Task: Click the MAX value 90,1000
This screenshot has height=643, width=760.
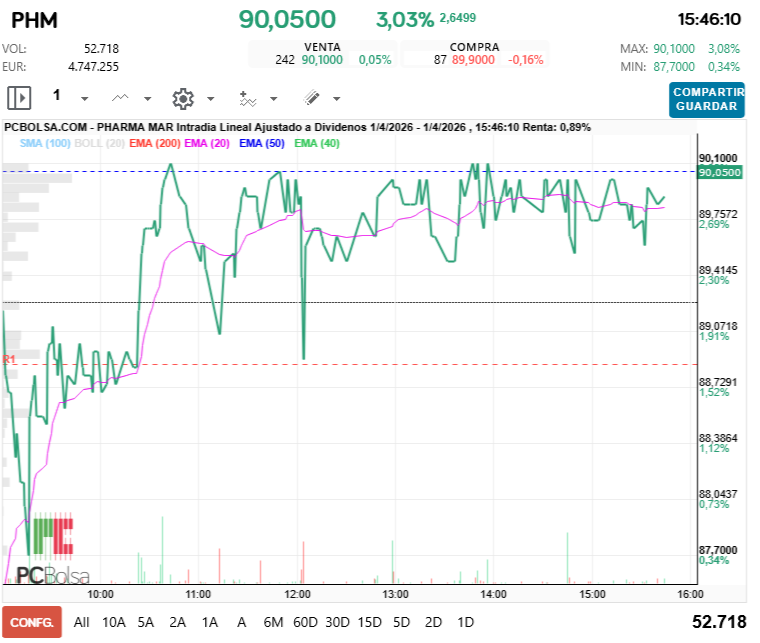Action: coord(674,49)
